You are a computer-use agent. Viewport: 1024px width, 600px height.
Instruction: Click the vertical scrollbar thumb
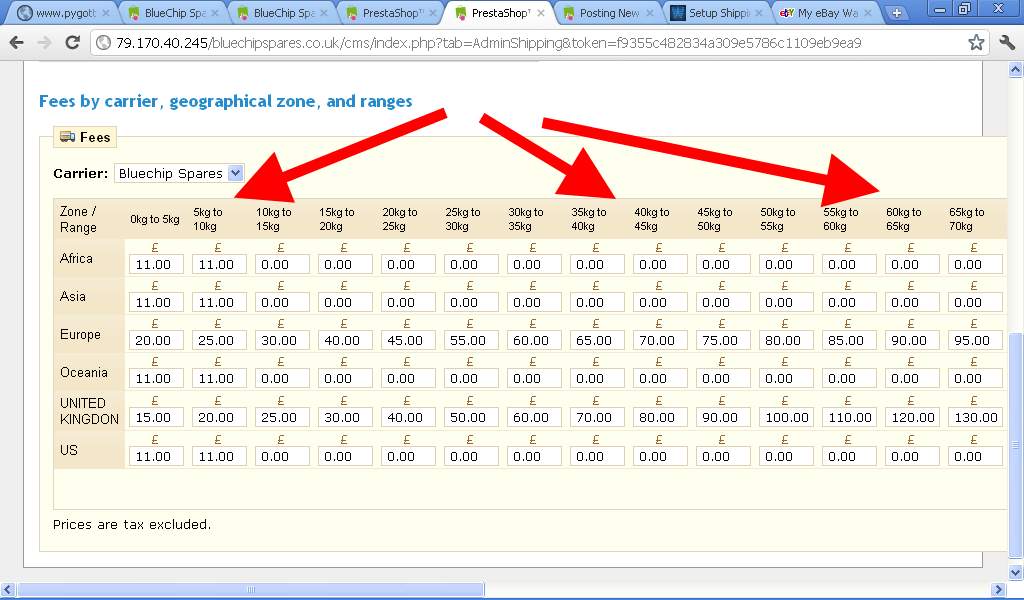click(x=1016, y=445)
